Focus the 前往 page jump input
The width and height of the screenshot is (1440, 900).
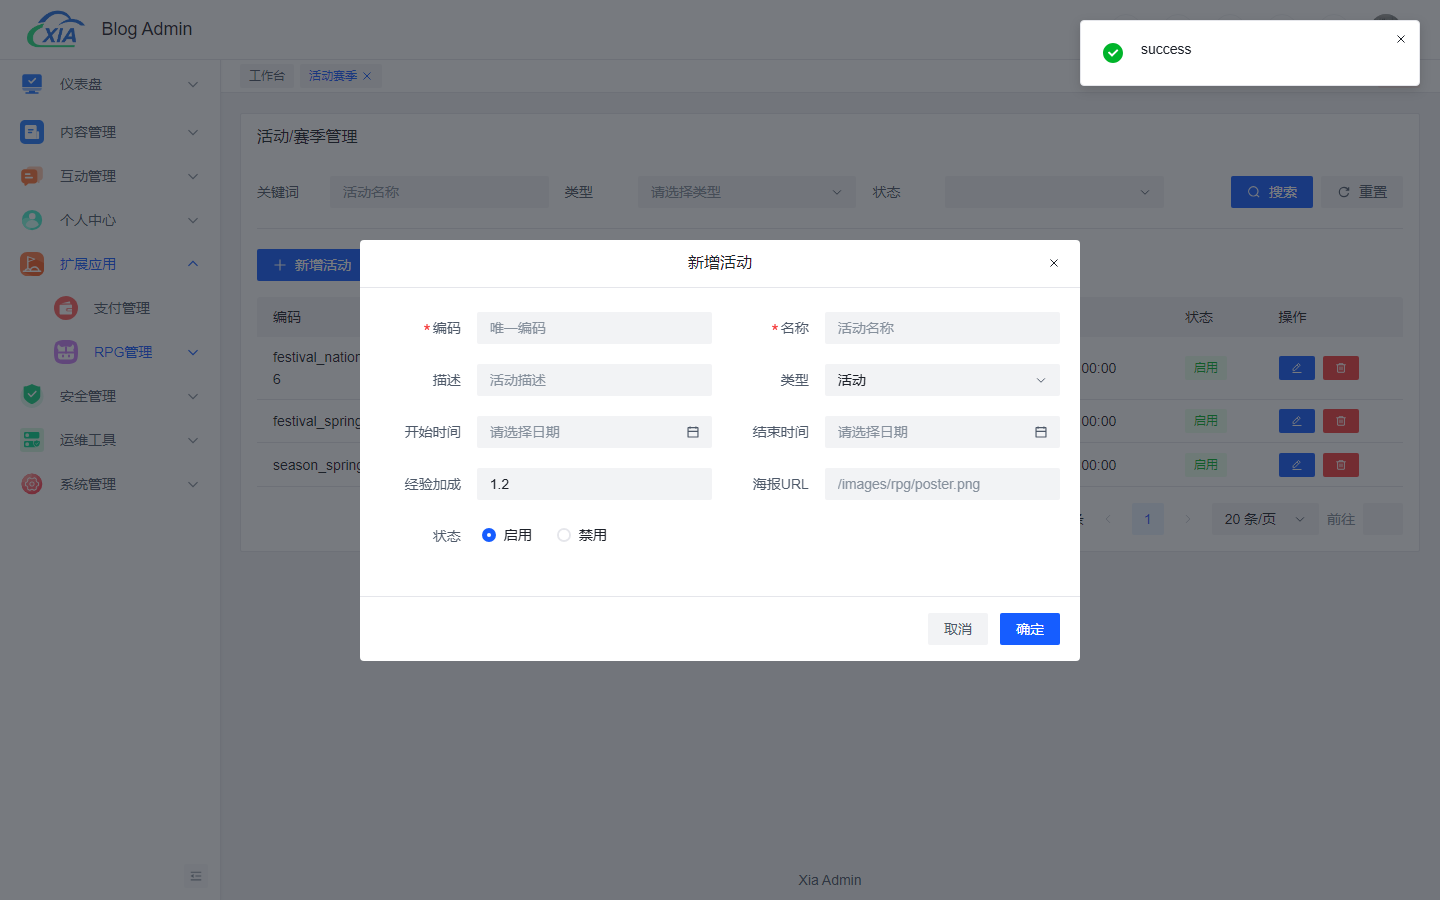click(1383, 519)
